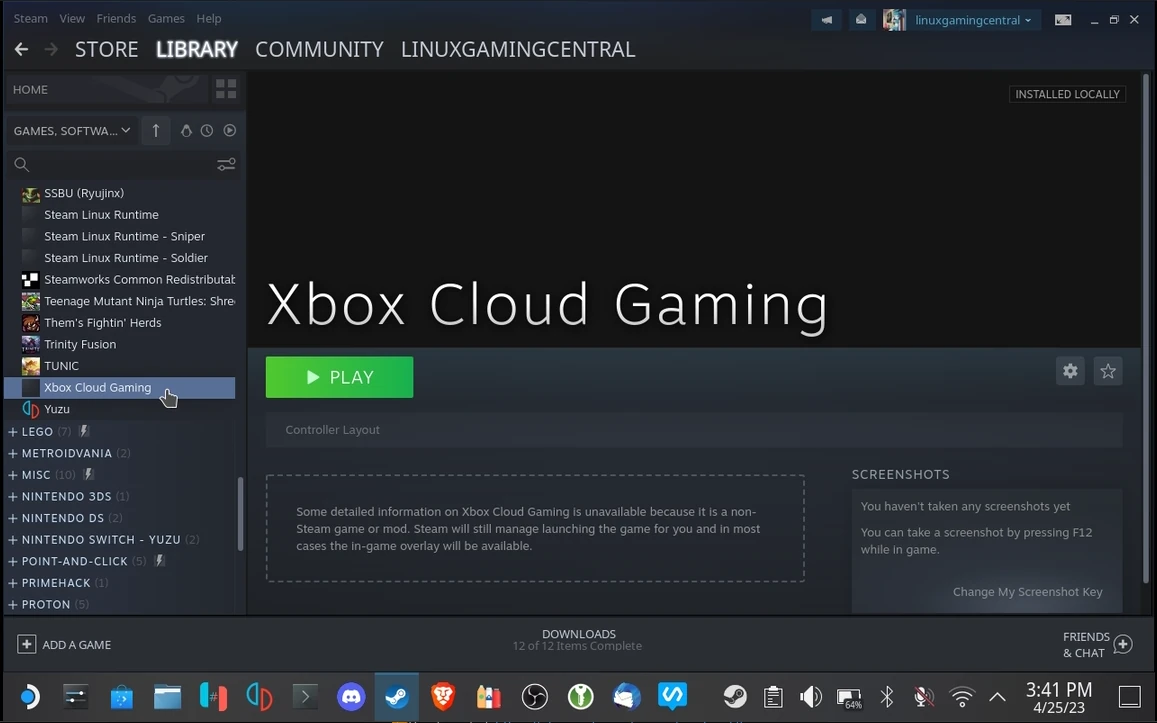Open OBS Studio from the taskbar

(534, 696)
